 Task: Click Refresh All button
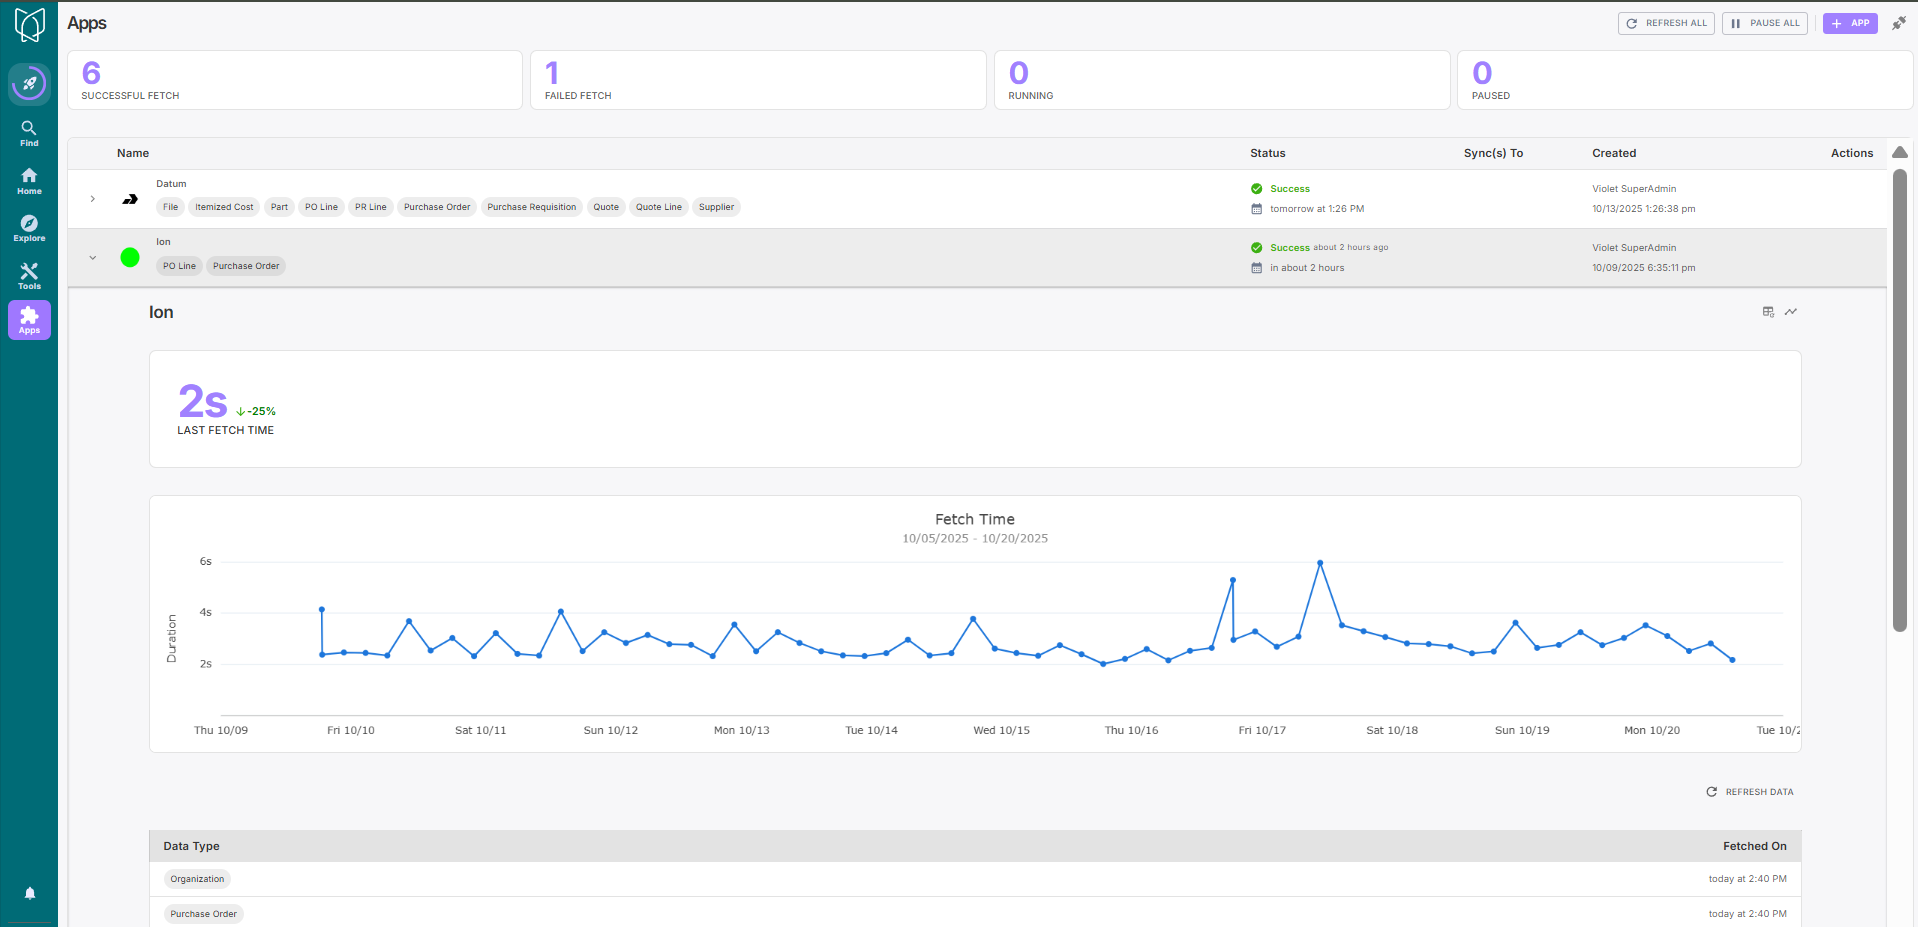[1666, 23]
